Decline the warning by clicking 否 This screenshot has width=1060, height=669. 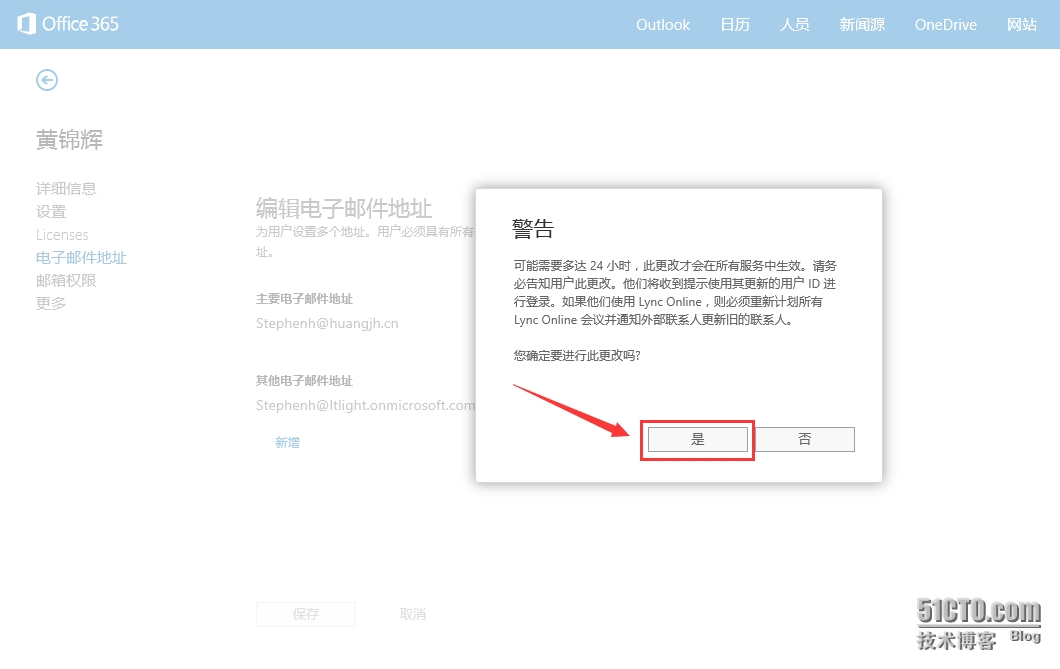coord(805,439)
